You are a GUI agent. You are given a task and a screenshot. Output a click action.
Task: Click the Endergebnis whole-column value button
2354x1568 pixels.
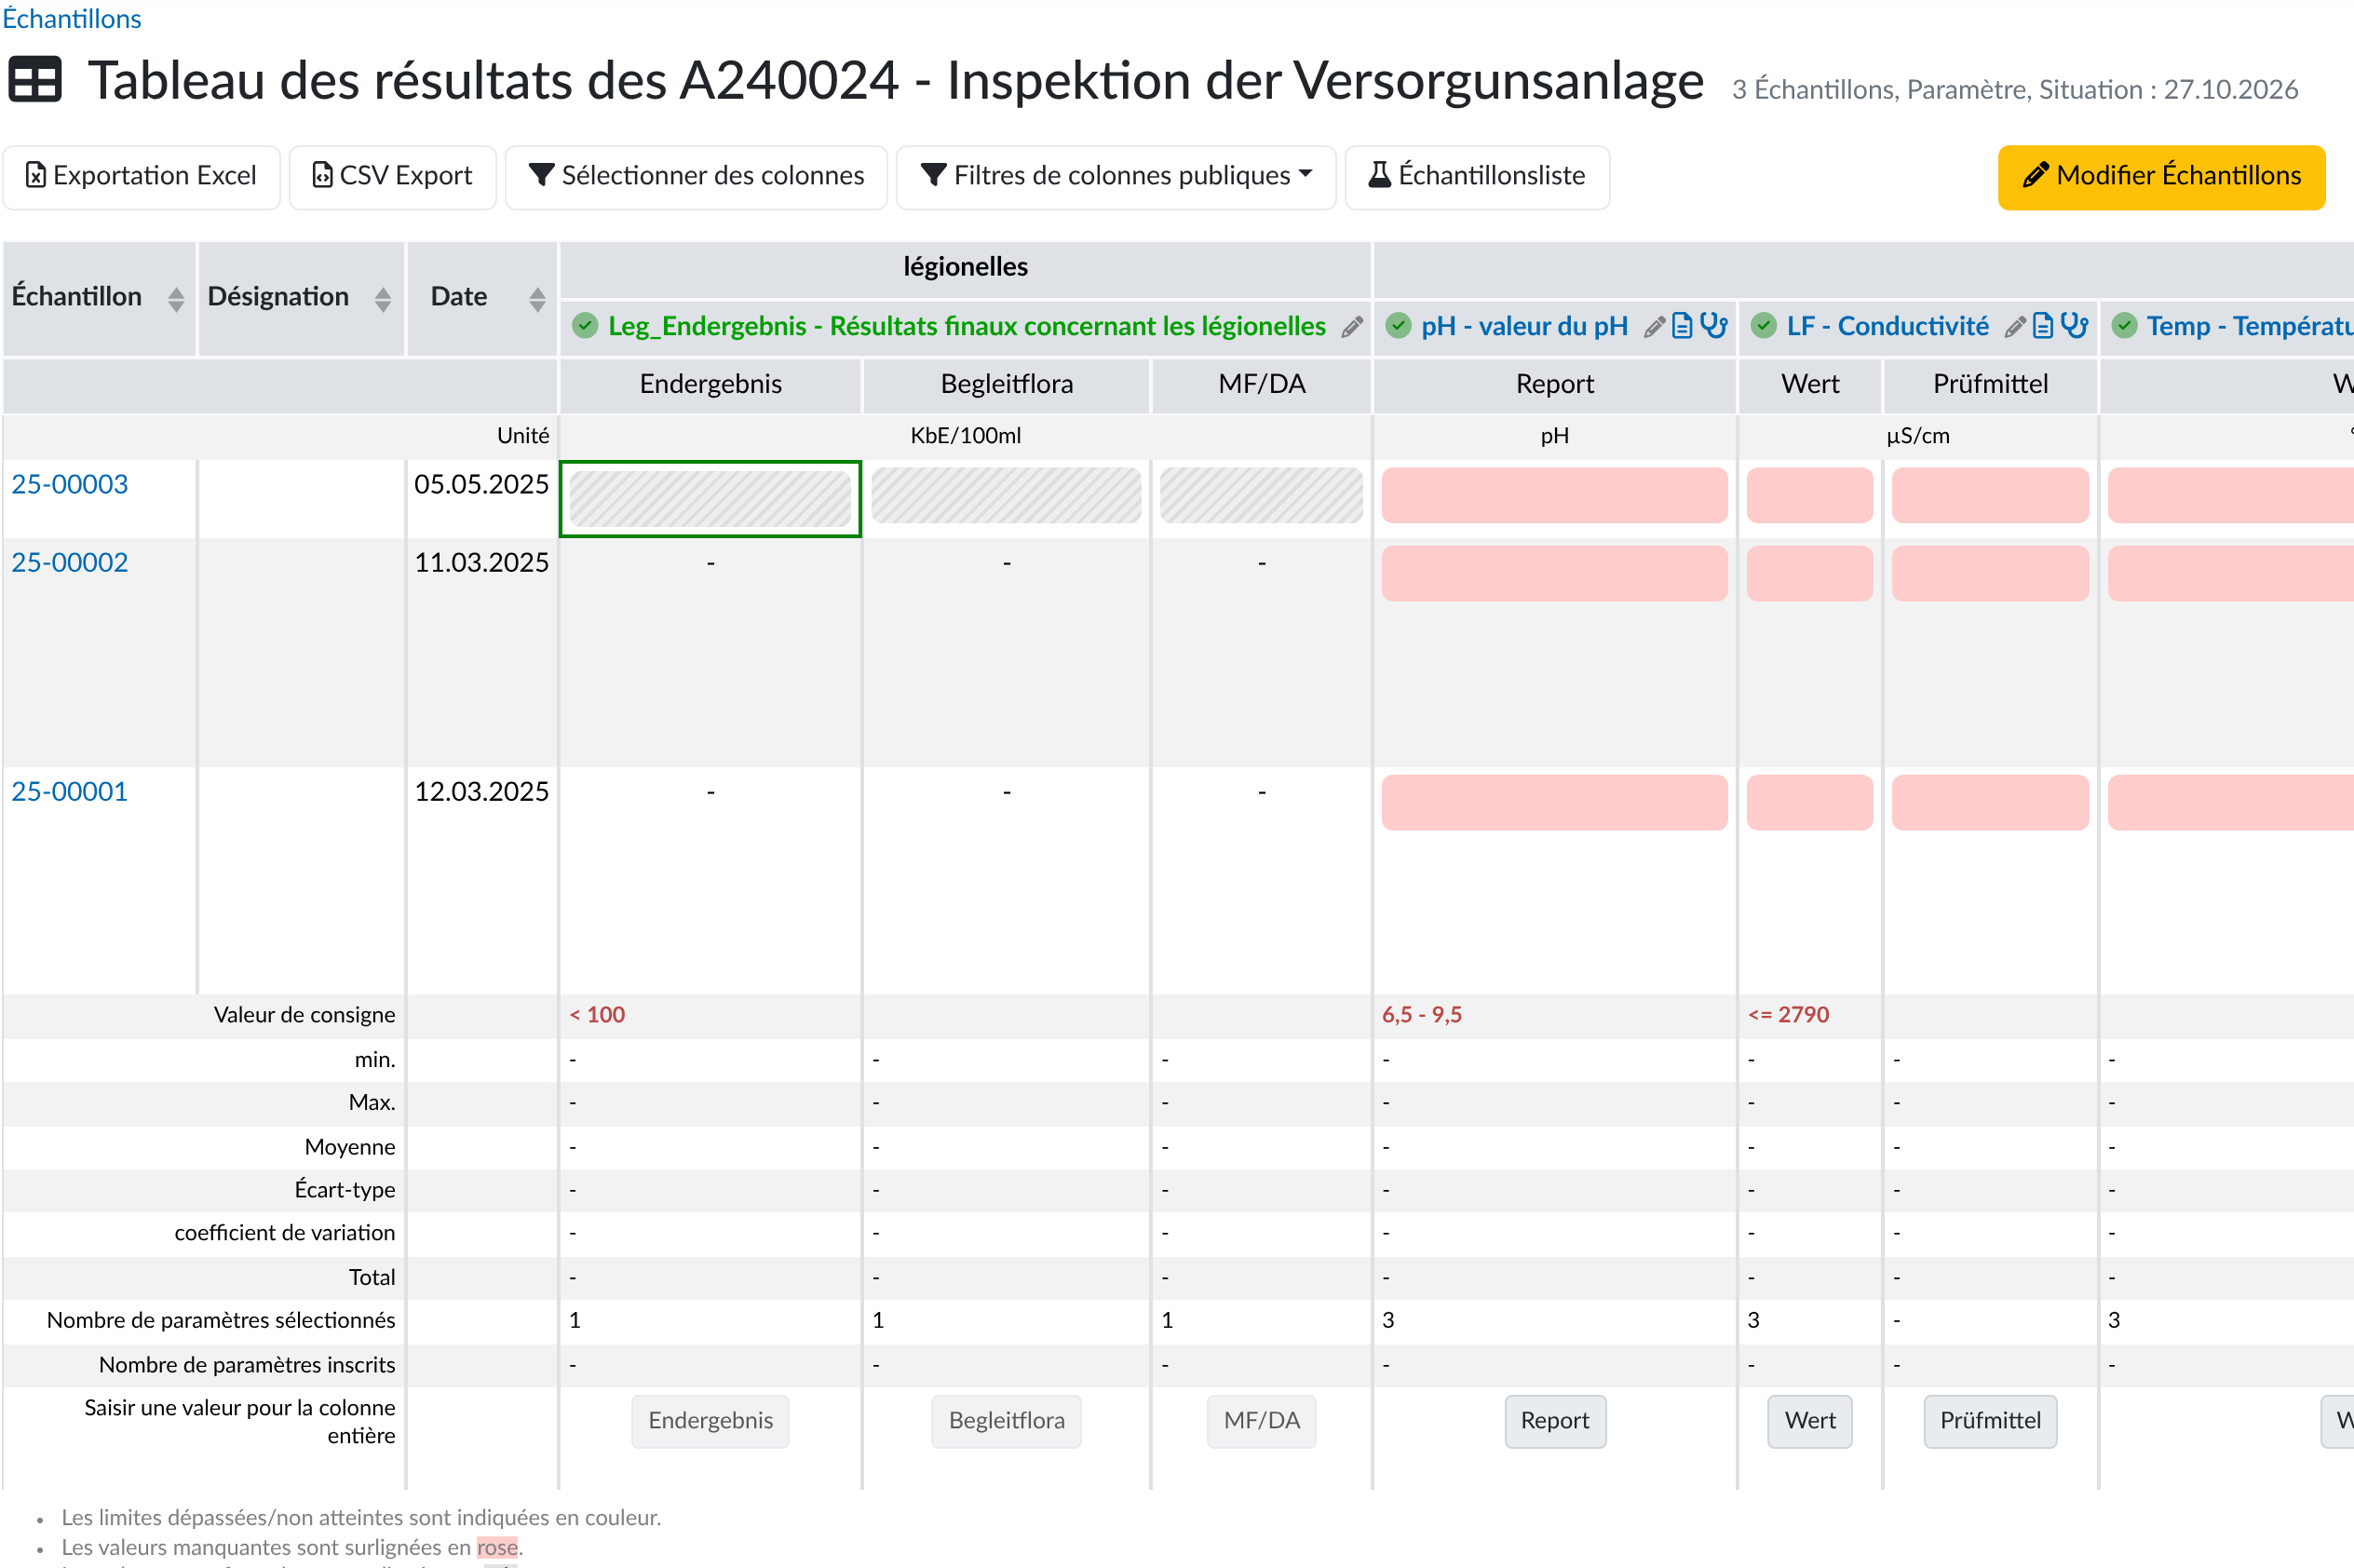click(710, 1421)
